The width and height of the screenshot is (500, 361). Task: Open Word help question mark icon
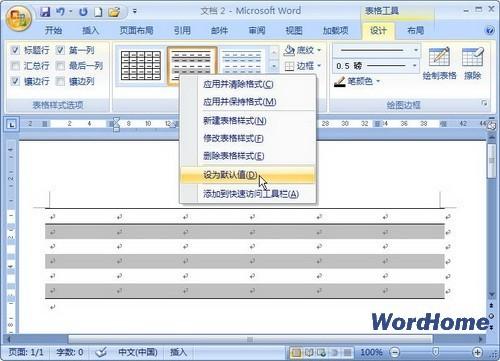click(490, 31)
